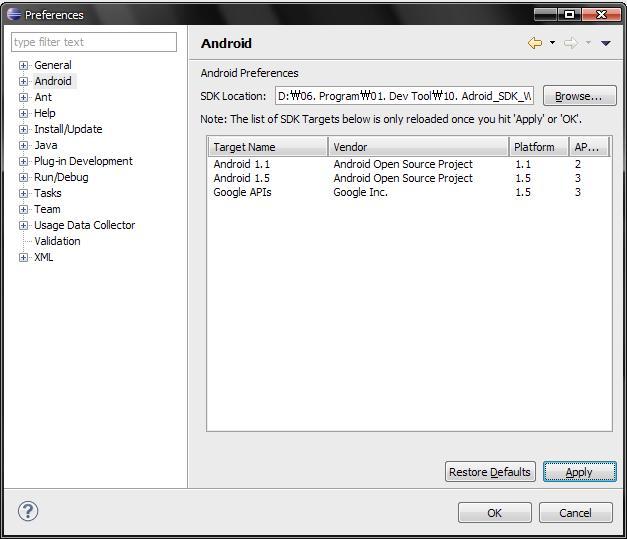The image size is (627, 539).
Task: Select Validation preferences category
Action: (57, 241)
